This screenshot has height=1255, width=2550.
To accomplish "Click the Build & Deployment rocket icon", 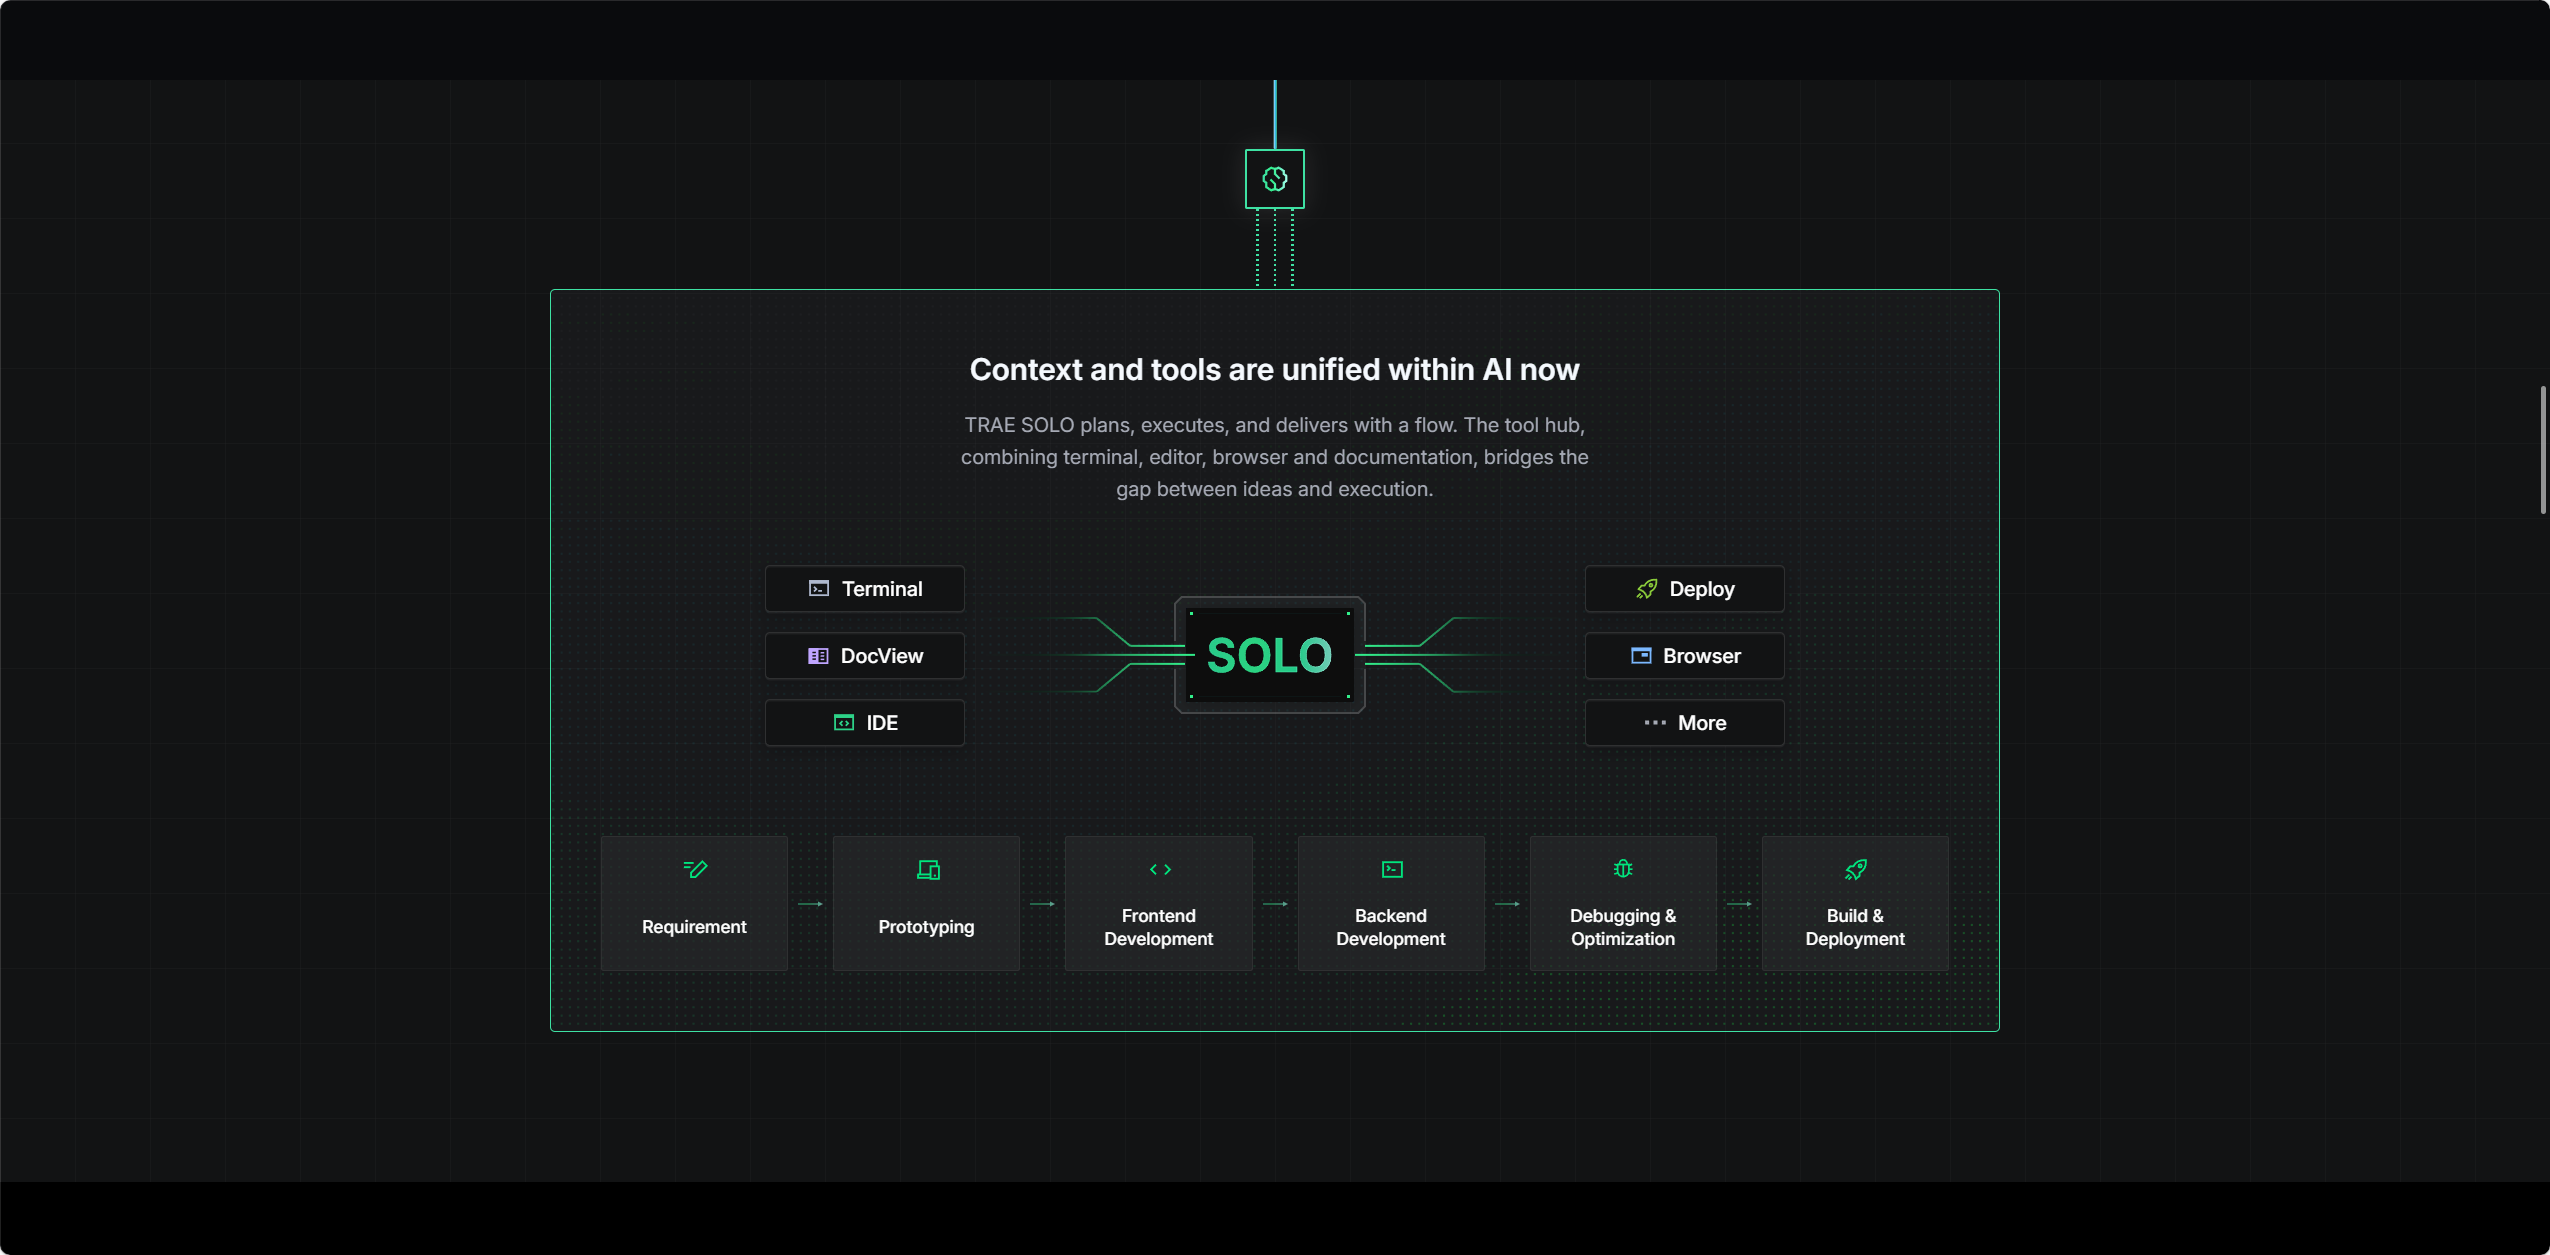I will [x=1856, y=869].
